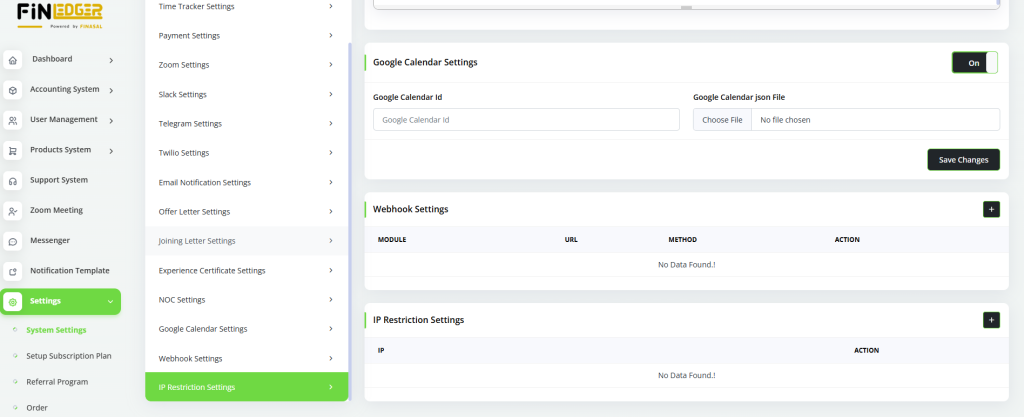The width and height of the screenshot is (1024, 417).
Task: Click the Products System cart icon
Action: tap(13, 151)
